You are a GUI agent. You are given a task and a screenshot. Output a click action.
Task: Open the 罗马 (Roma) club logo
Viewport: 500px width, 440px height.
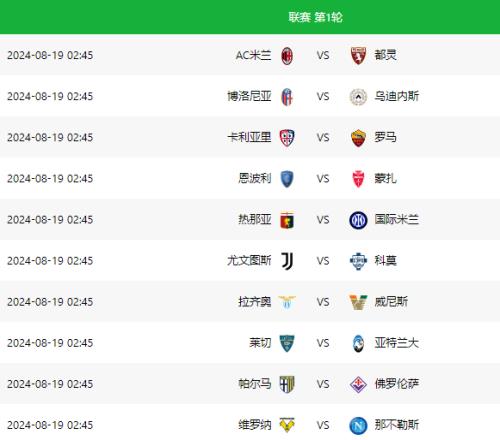(358, 138)
